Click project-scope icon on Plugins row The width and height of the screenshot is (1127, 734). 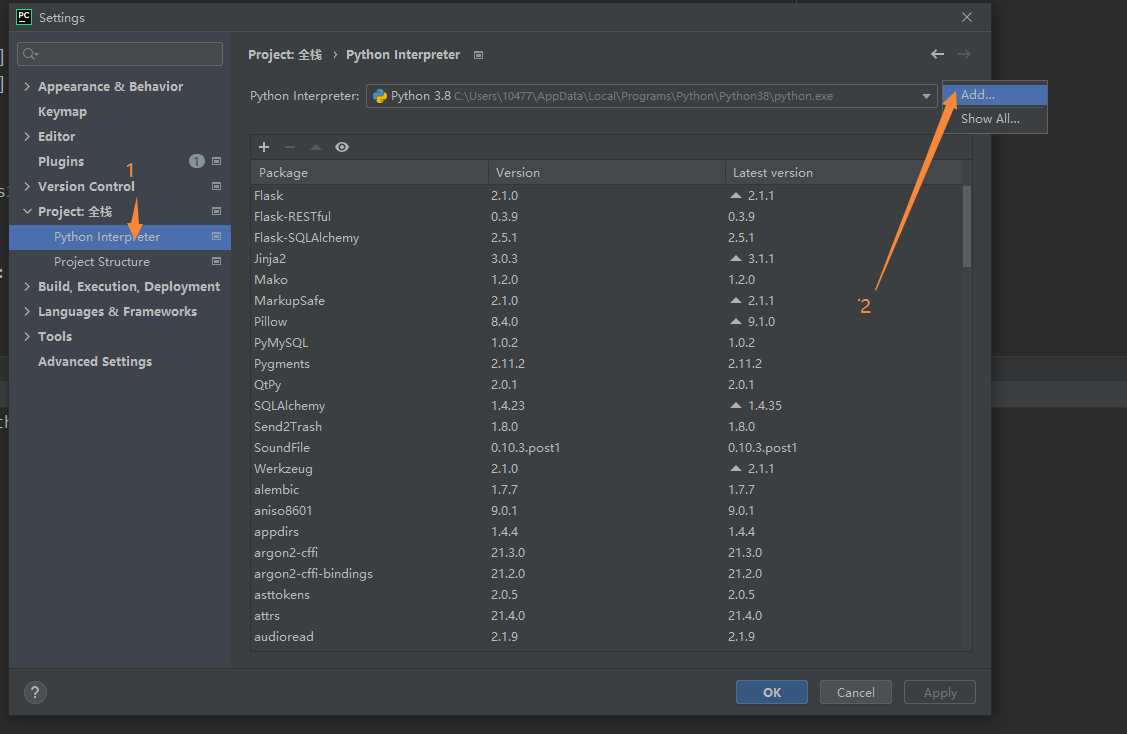click(x=216, y=161)
